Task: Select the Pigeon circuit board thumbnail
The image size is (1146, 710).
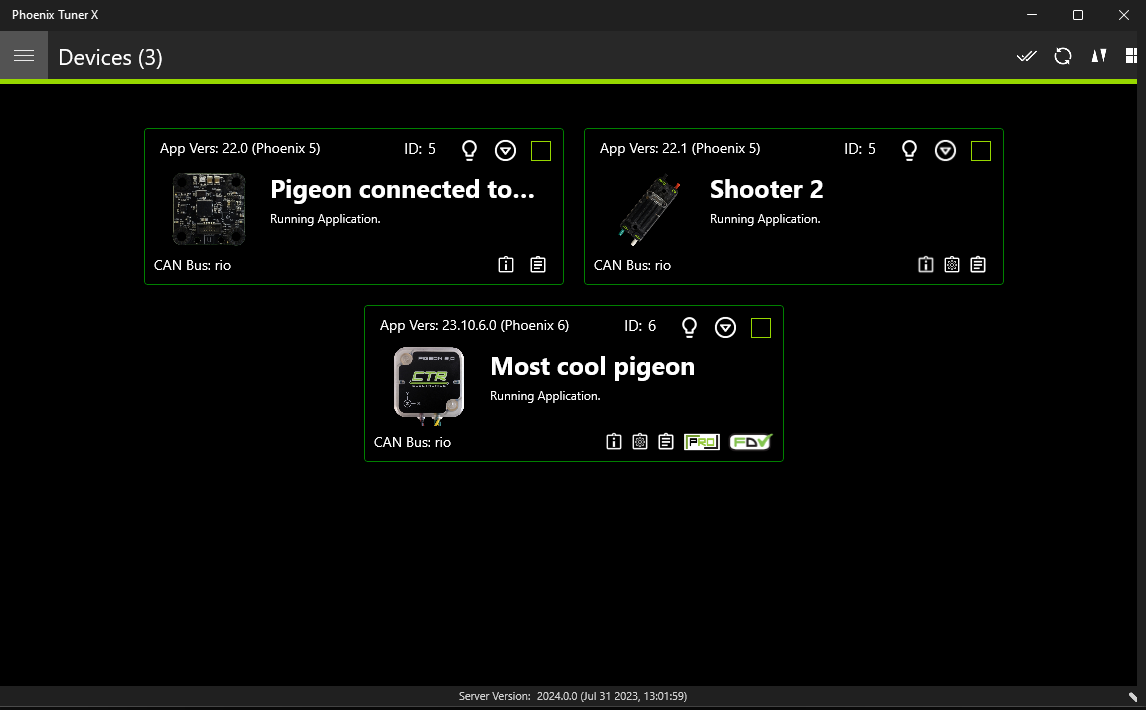Action: pos(208,209)
